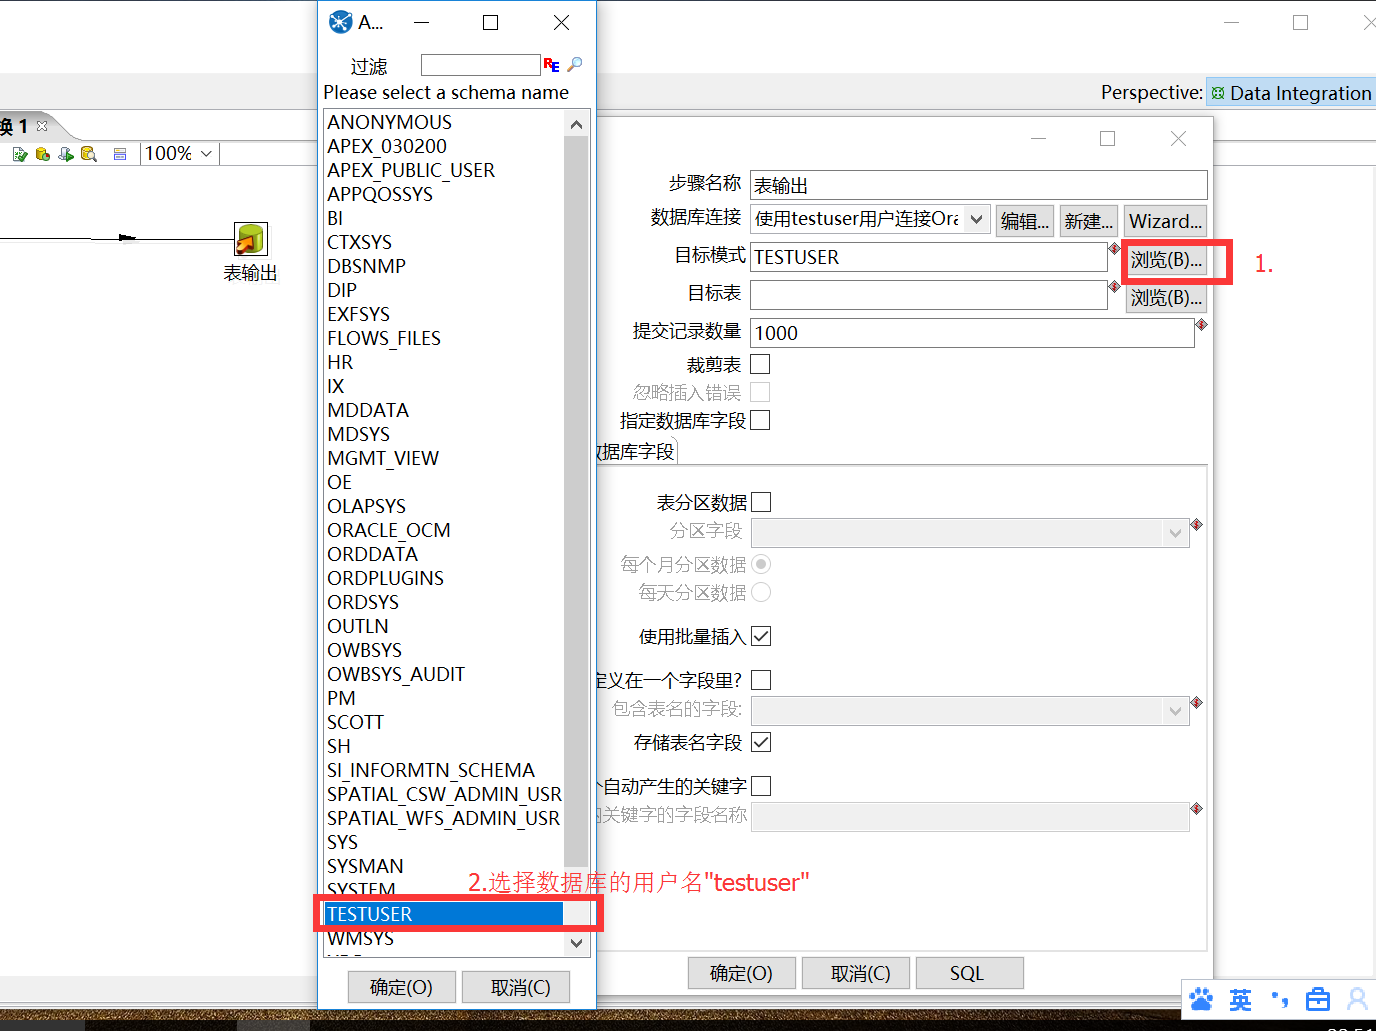Image resolution: width=1376 pixels, height=1031 pixels.
Task: Click the show execution results panel icon
Action: pyautogui.click(x=119, y=153)
